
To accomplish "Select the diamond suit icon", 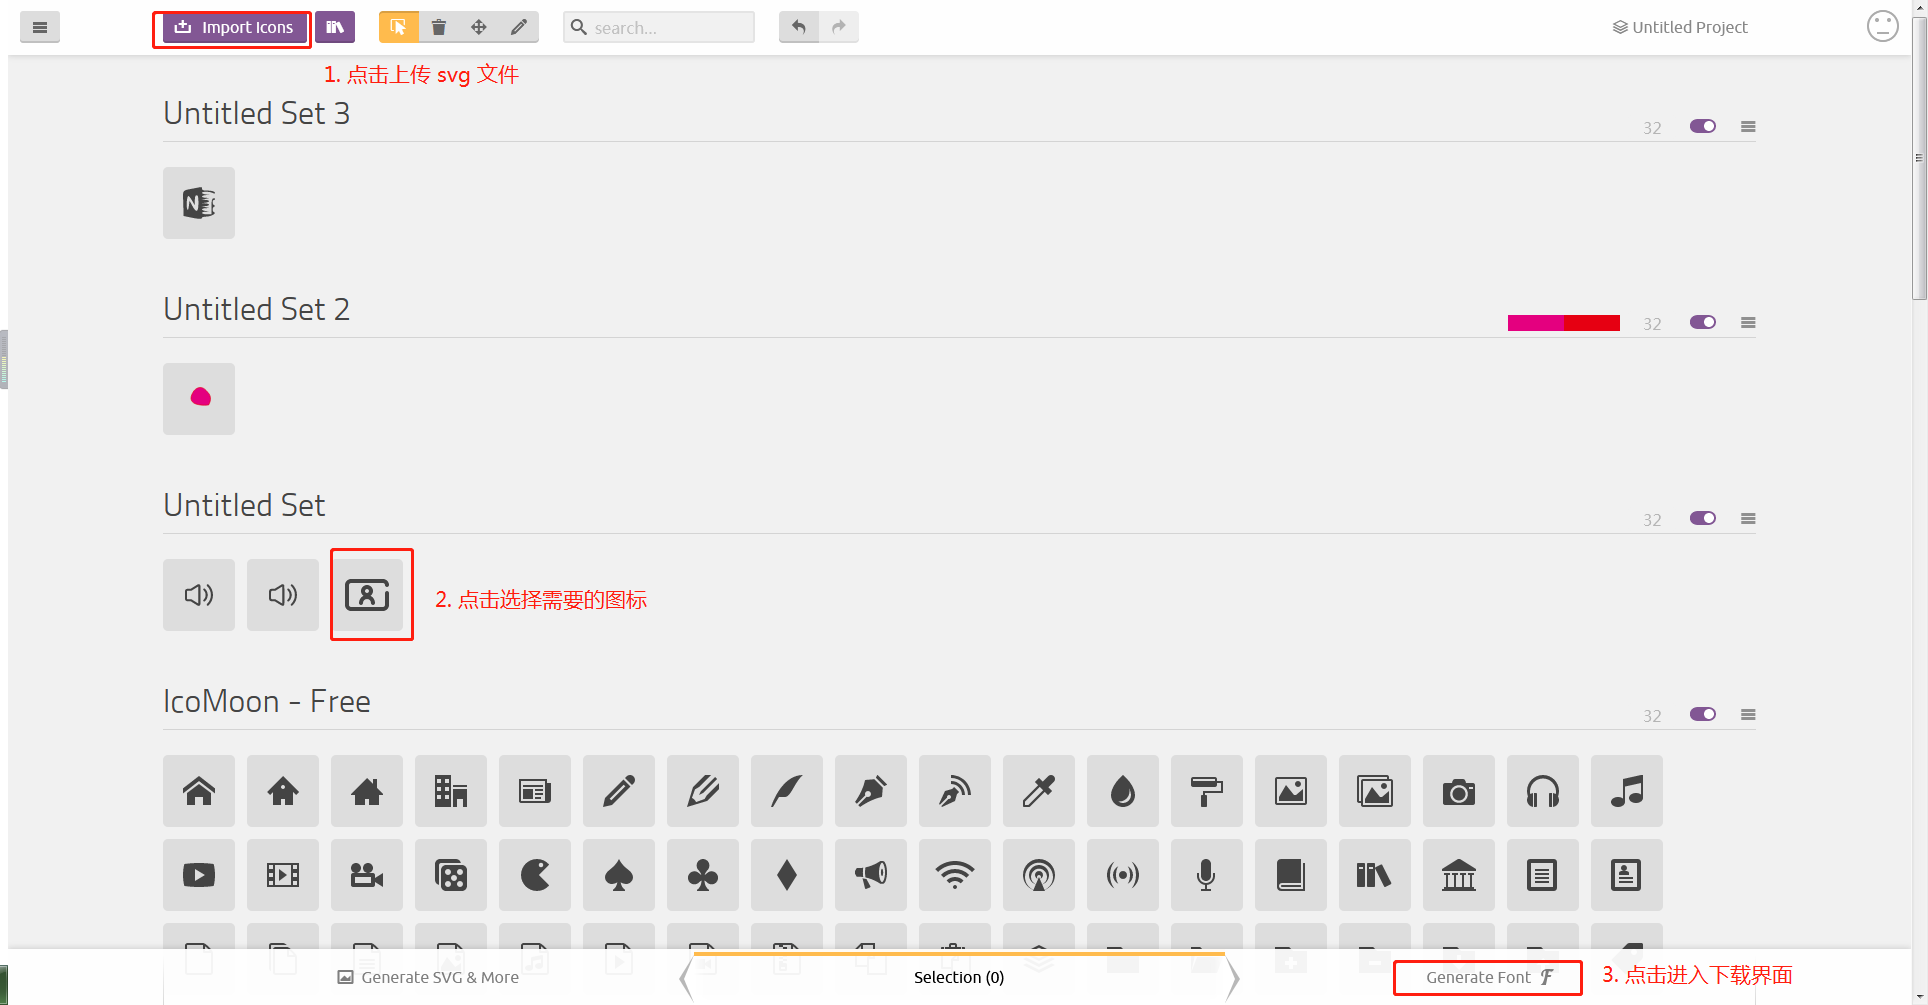I will (x=787, y=875).
